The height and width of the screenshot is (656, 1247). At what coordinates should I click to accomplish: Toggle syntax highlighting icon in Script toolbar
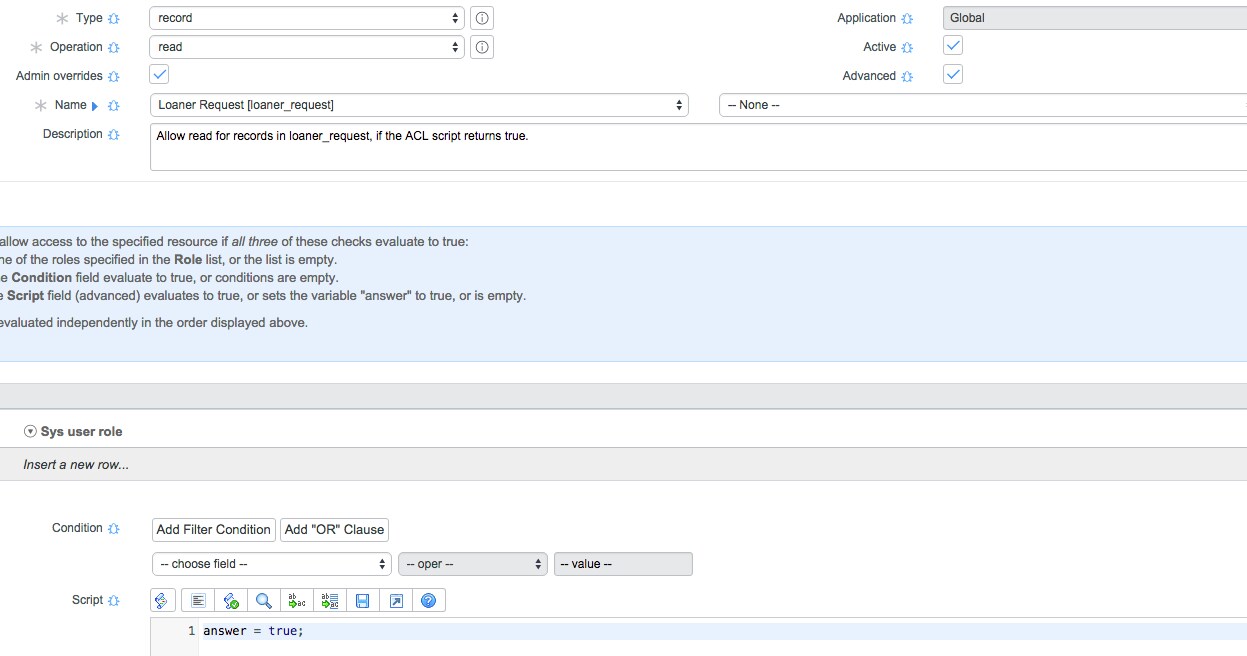[x=164, y=600]
